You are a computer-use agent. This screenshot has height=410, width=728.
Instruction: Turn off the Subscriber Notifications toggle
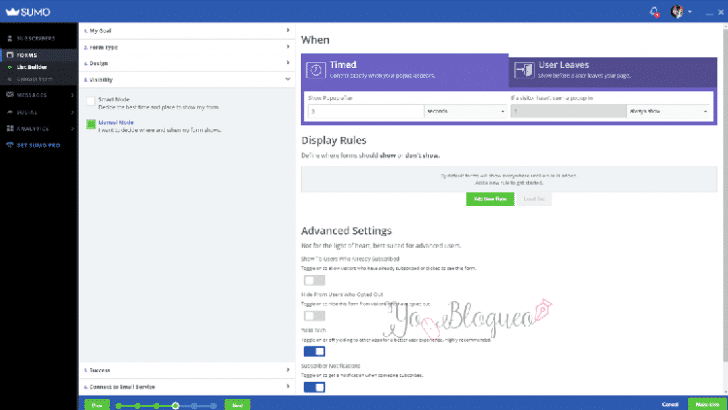pos(313,387)
